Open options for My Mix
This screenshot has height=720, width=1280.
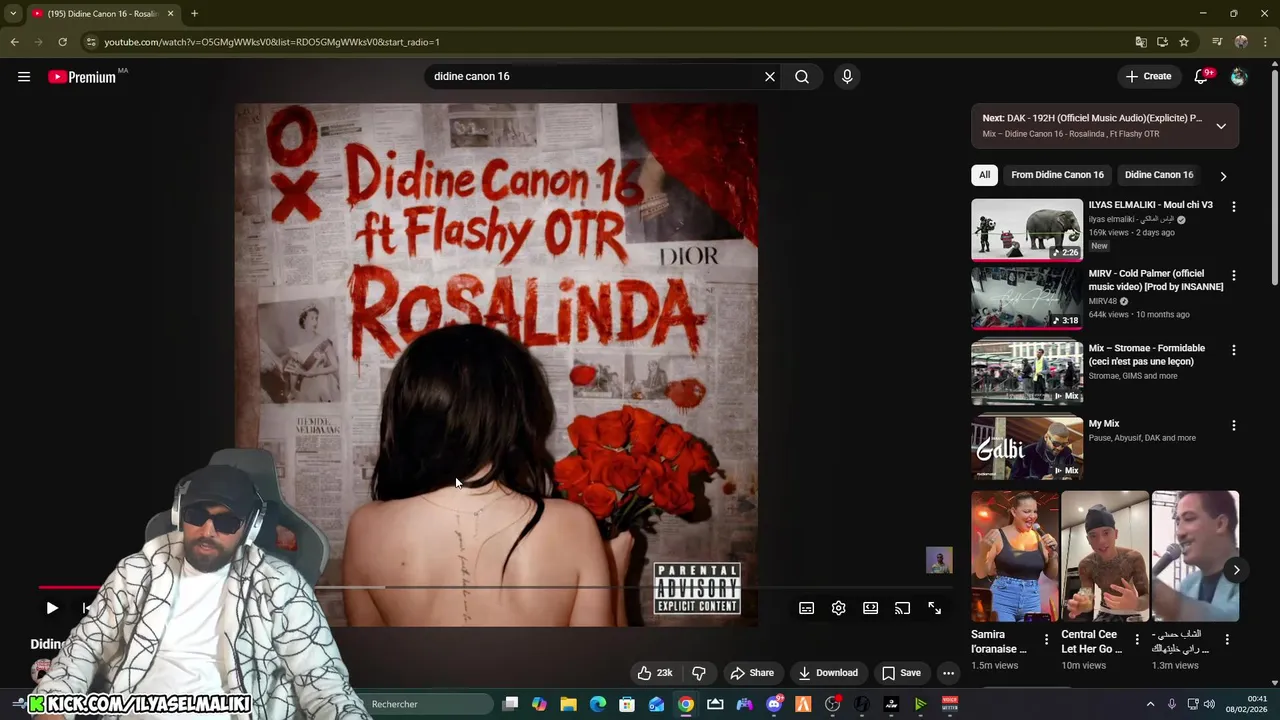pos(1233,425)
